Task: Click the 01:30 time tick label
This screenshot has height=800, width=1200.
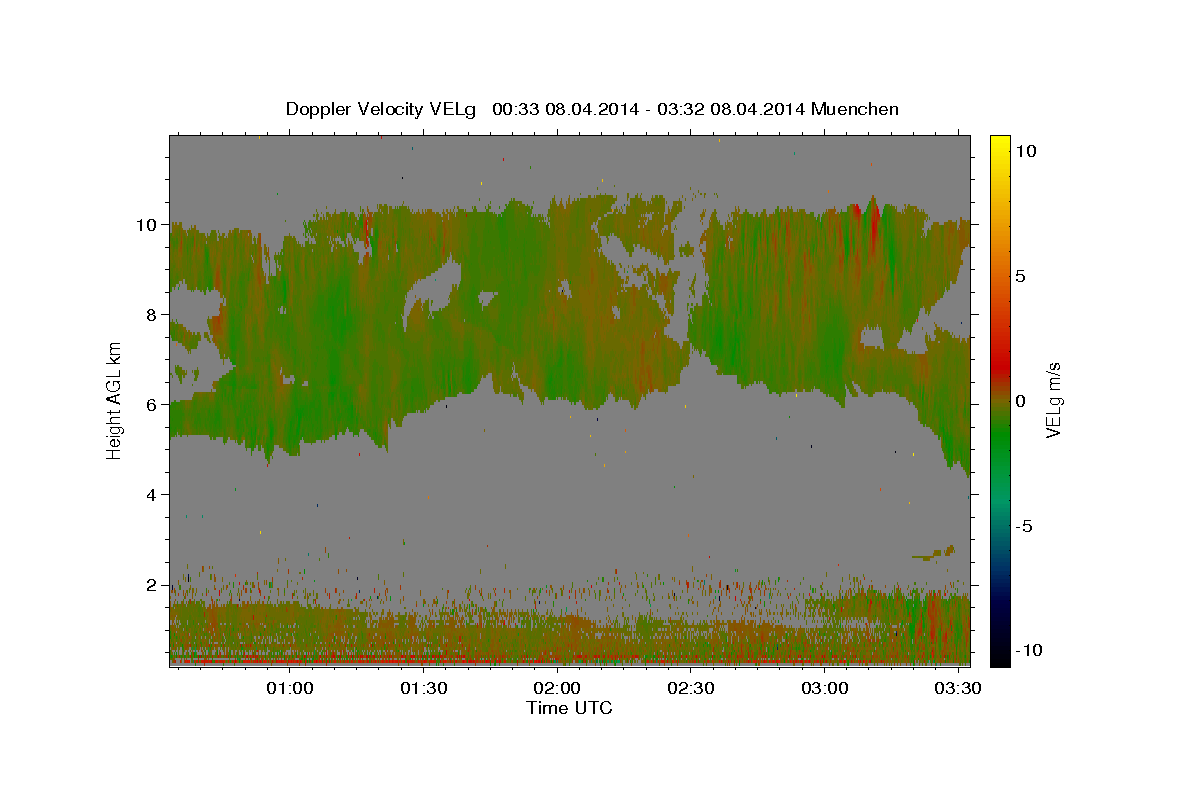Action: click(x=424, y=688)
